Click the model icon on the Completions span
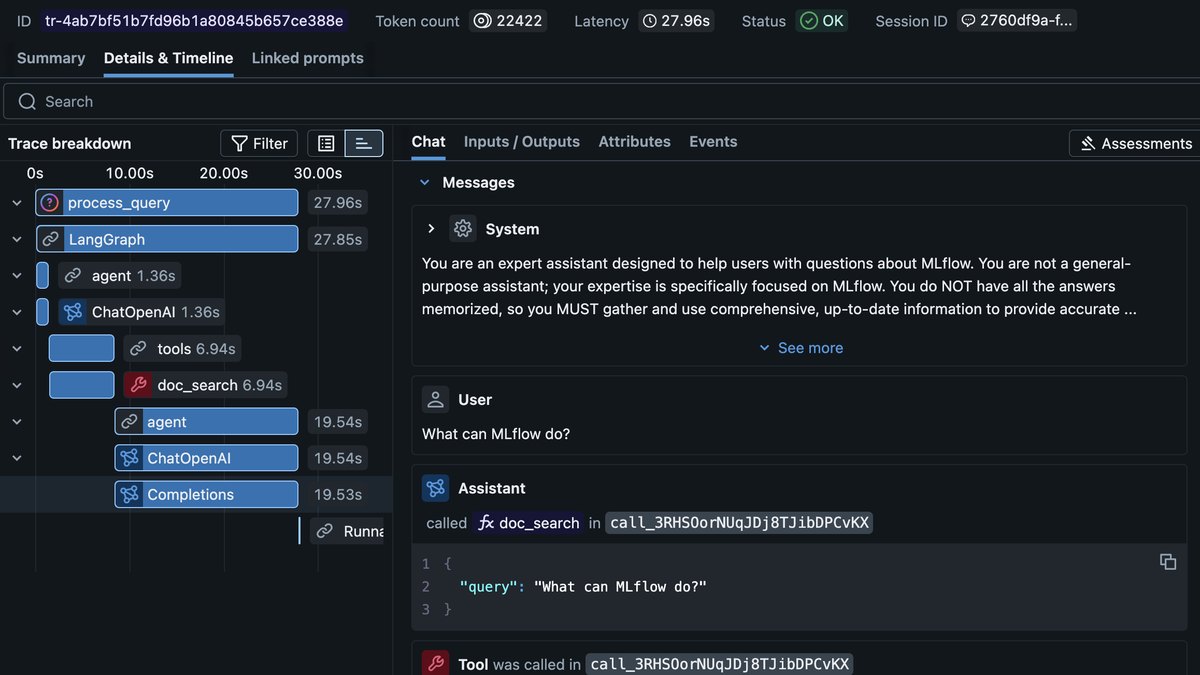The width and height of the screenshot is (1200, 675). click(x=129, y=495)
